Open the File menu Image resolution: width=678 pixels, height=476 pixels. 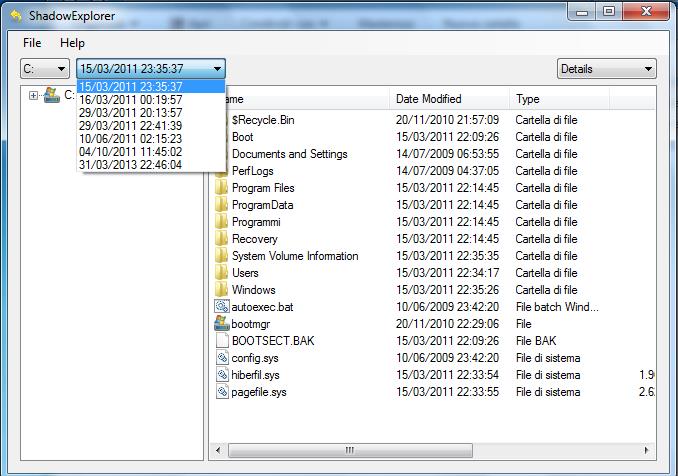click(x=32, y=43)
